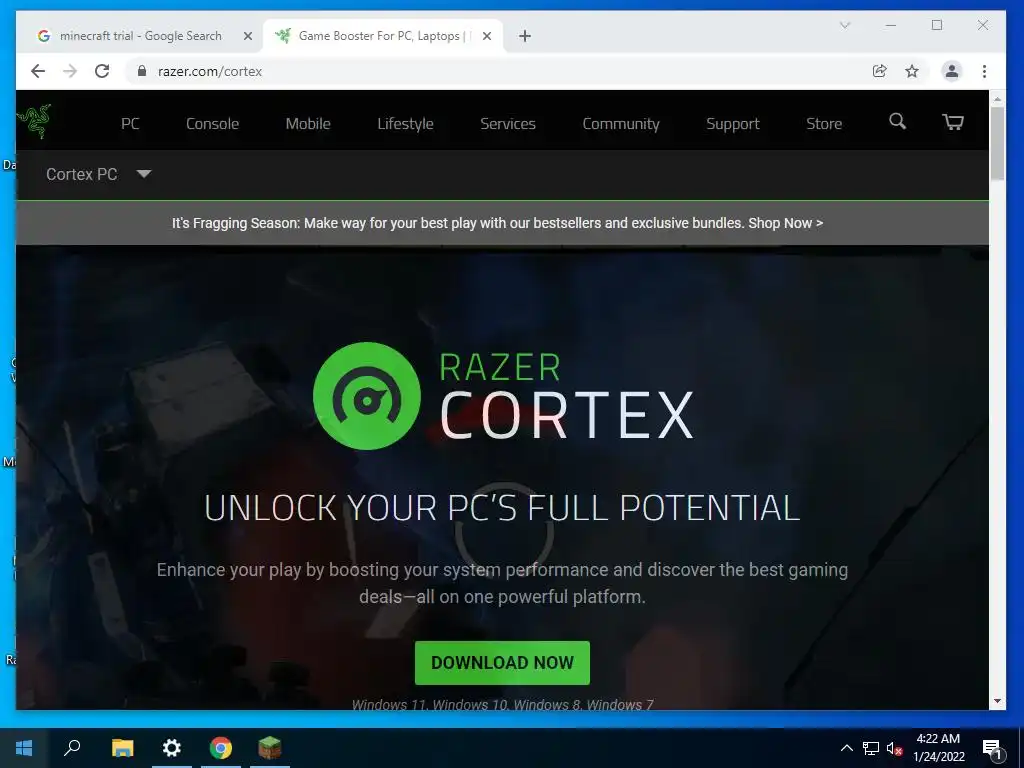Screen dimensions: 1024x768
Task: Select the Game Booster For PC tab
Action: tap(383, 36)
